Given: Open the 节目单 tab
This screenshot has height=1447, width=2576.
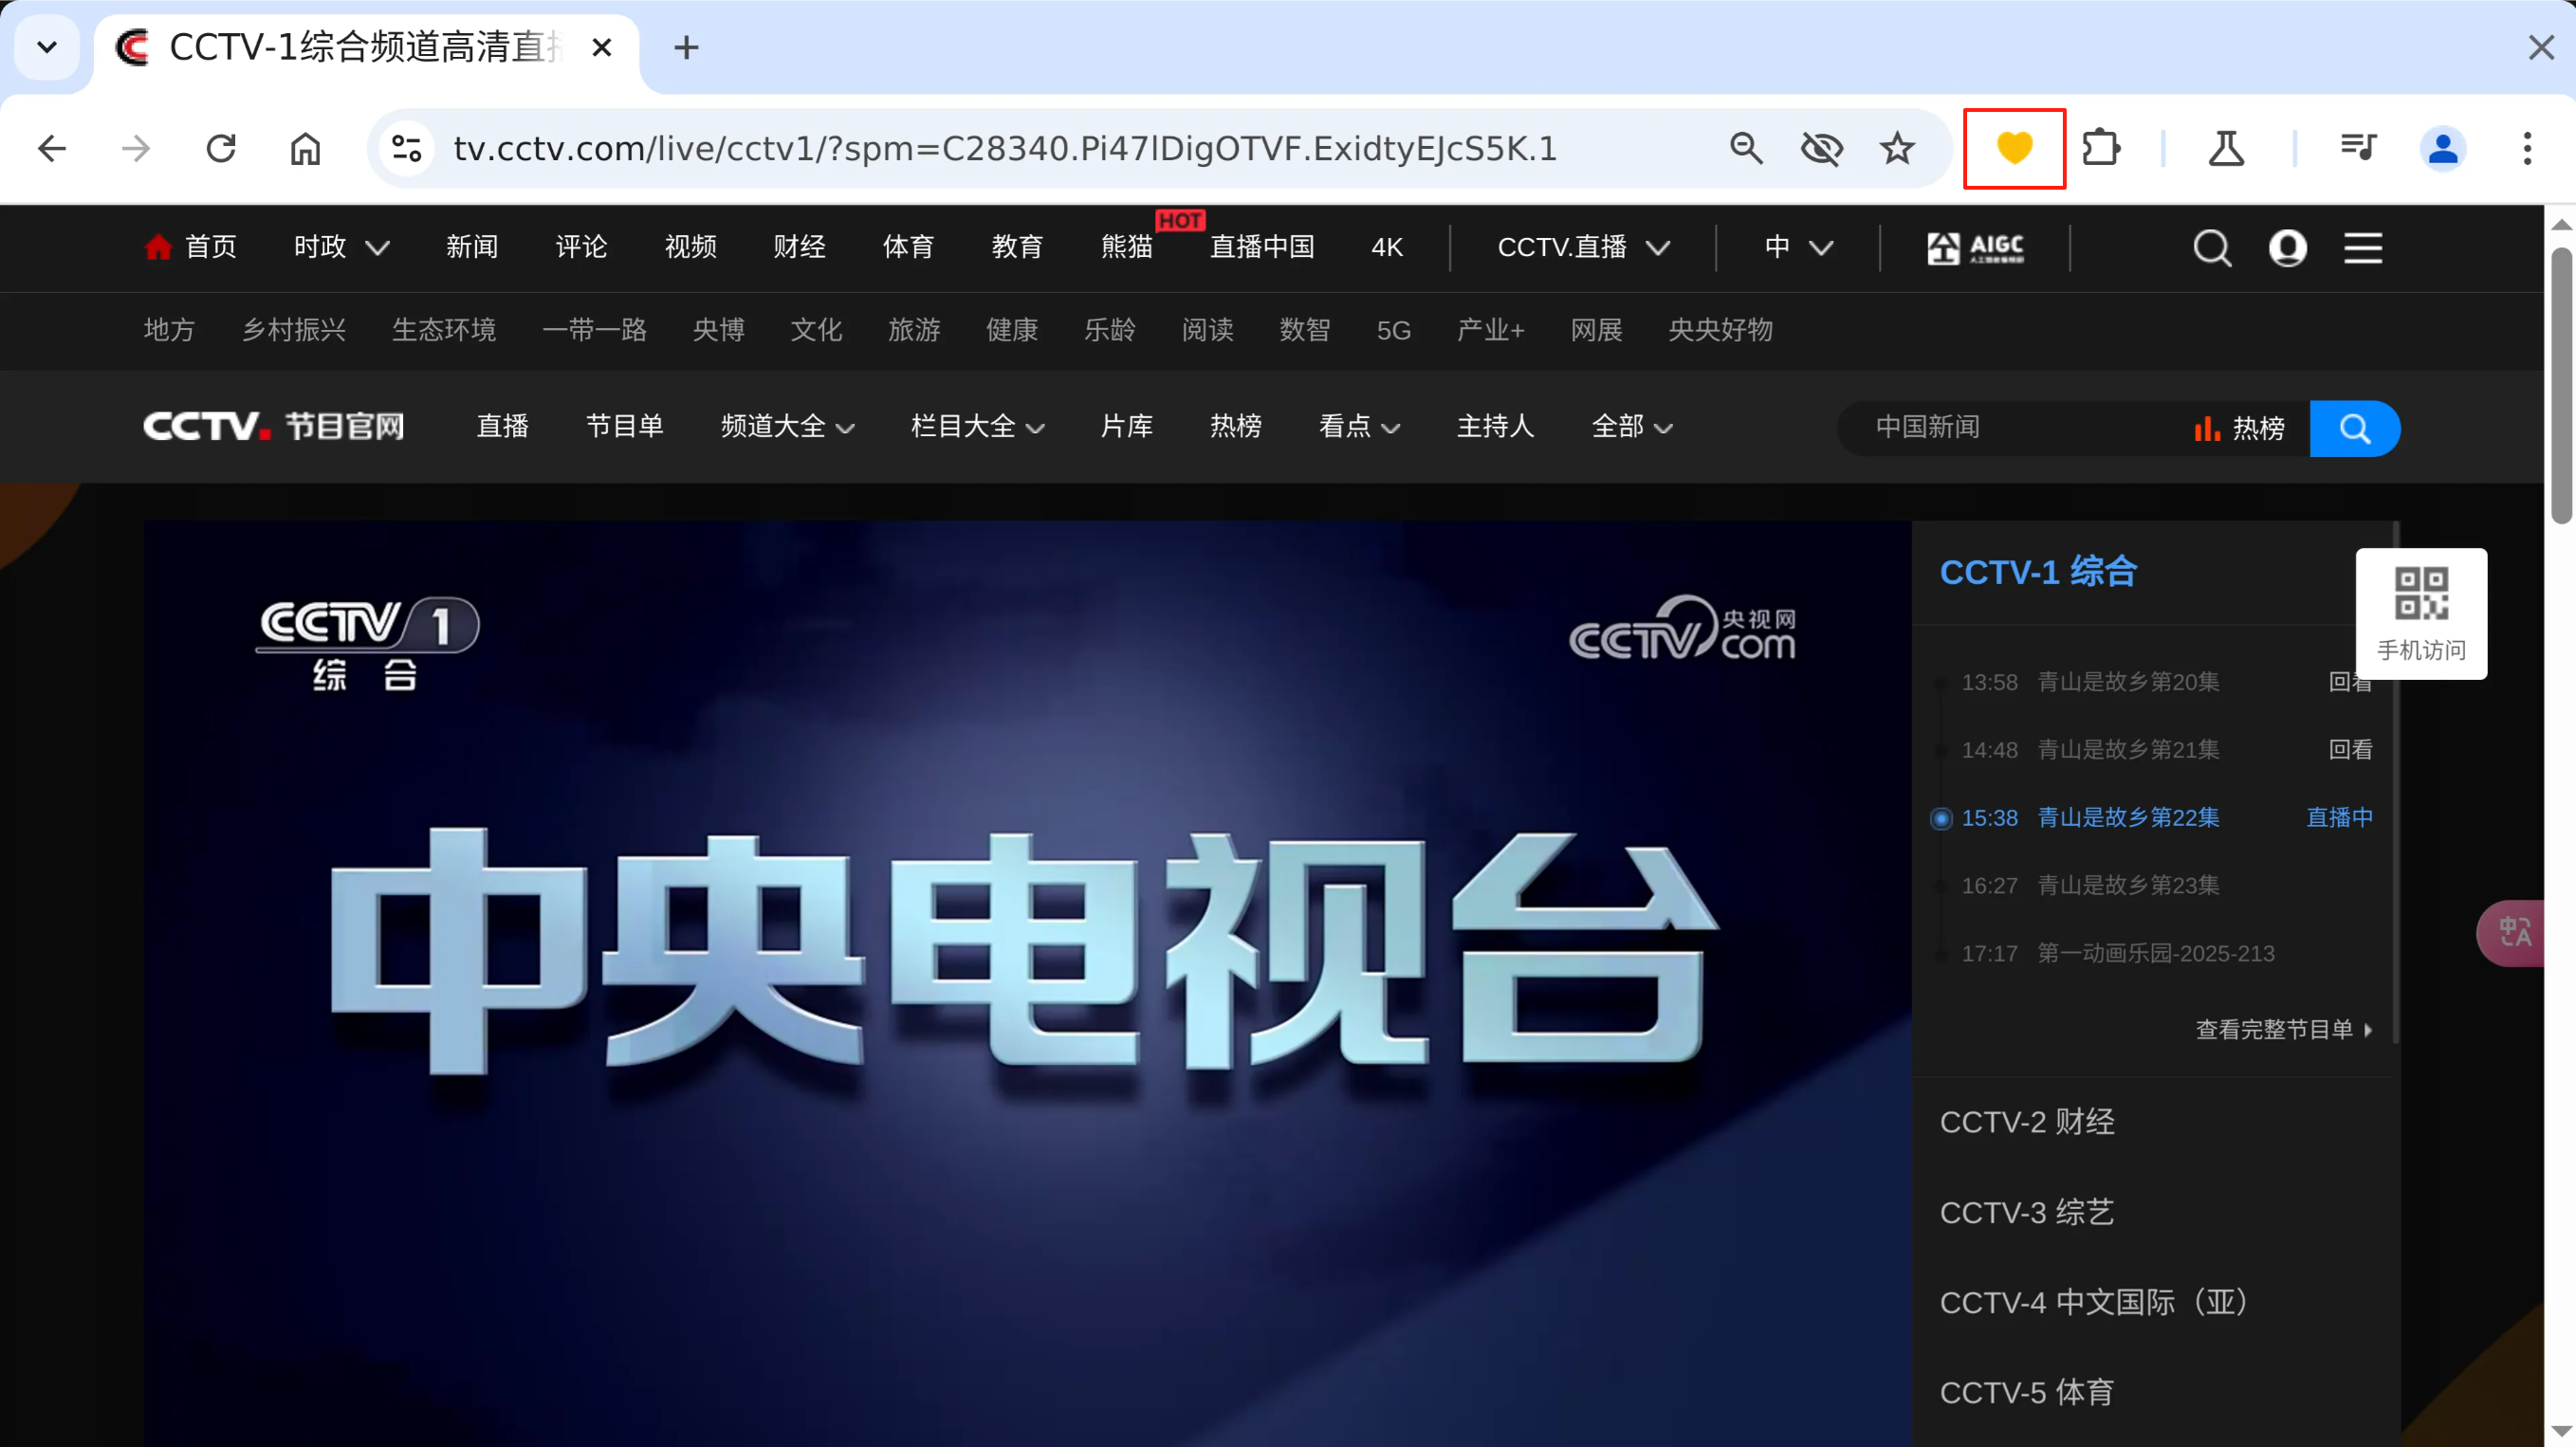Looking at the screenshot, I should coord(625,427).
